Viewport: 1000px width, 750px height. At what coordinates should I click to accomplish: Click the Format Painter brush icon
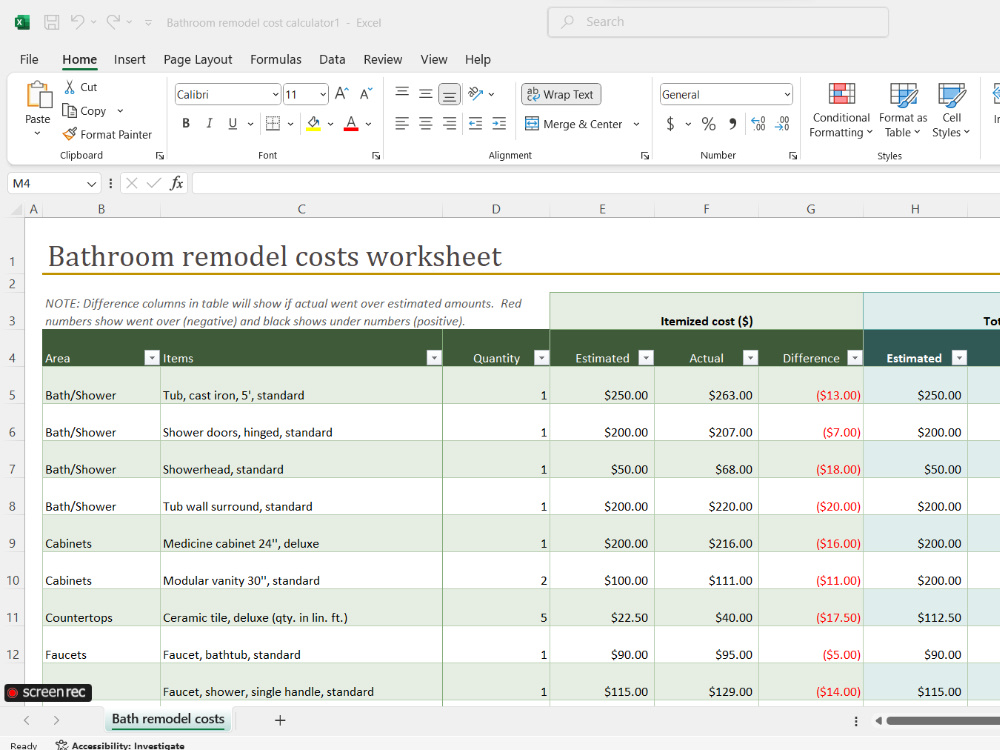(x=70, y=134)
